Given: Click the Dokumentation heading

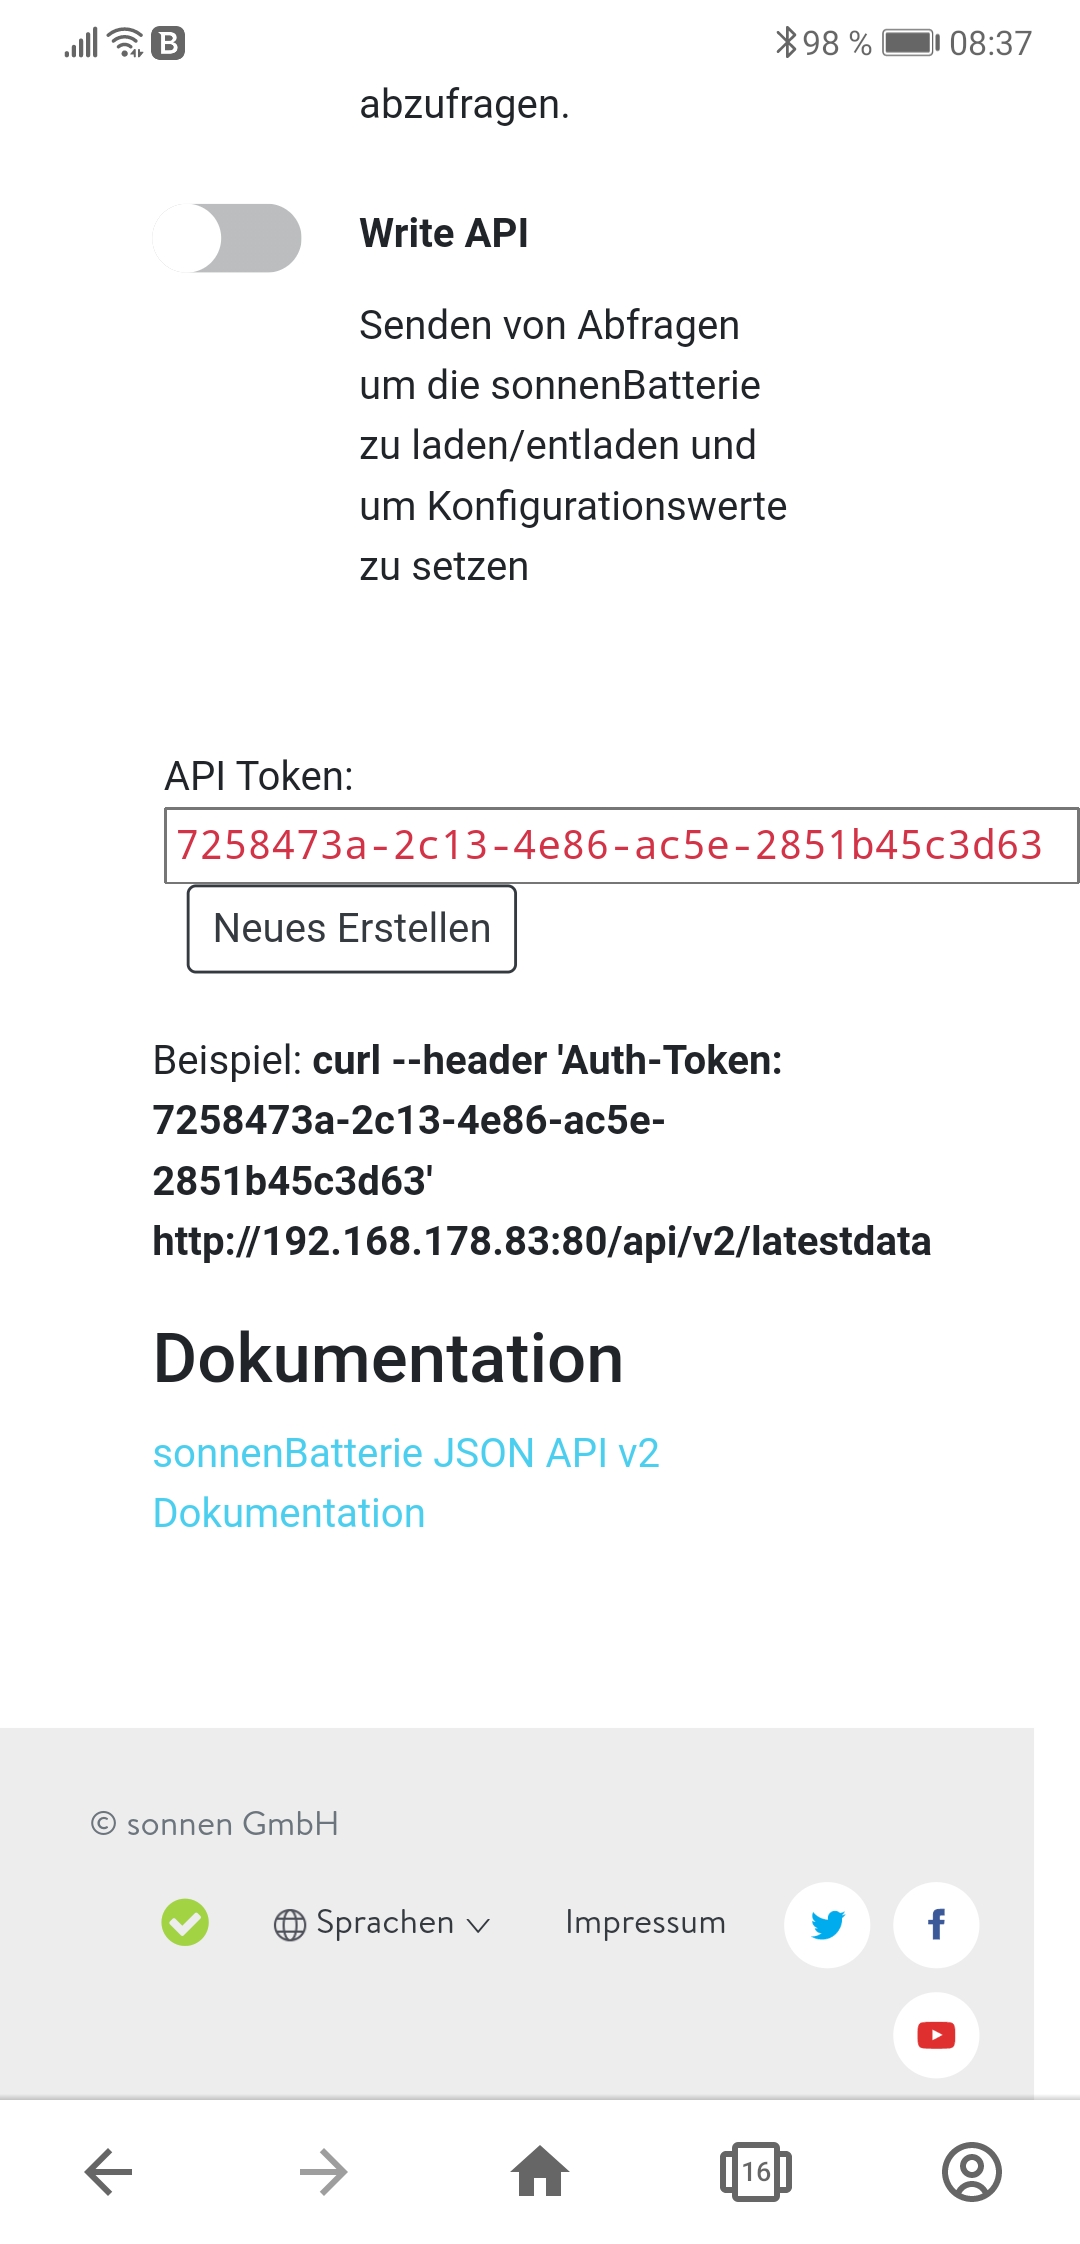Looking at the screenshot, I should click(x=388, y=1359).
